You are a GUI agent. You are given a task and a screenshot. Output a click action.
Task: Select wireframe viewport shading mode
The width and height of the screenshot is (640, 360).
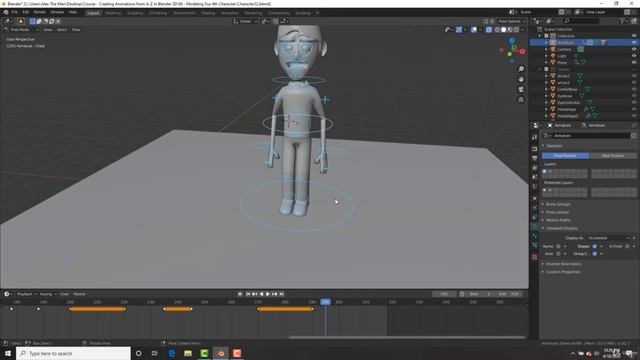coord(497,30)
